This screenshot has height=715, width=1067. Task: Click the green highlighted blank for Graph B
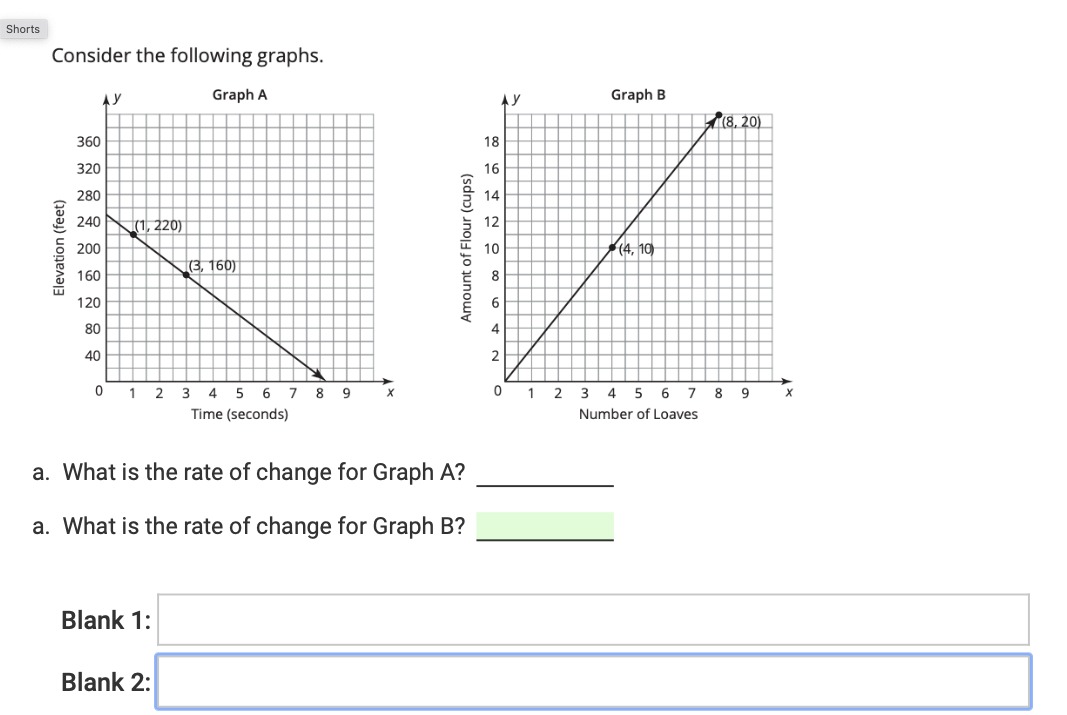[544, 525]
